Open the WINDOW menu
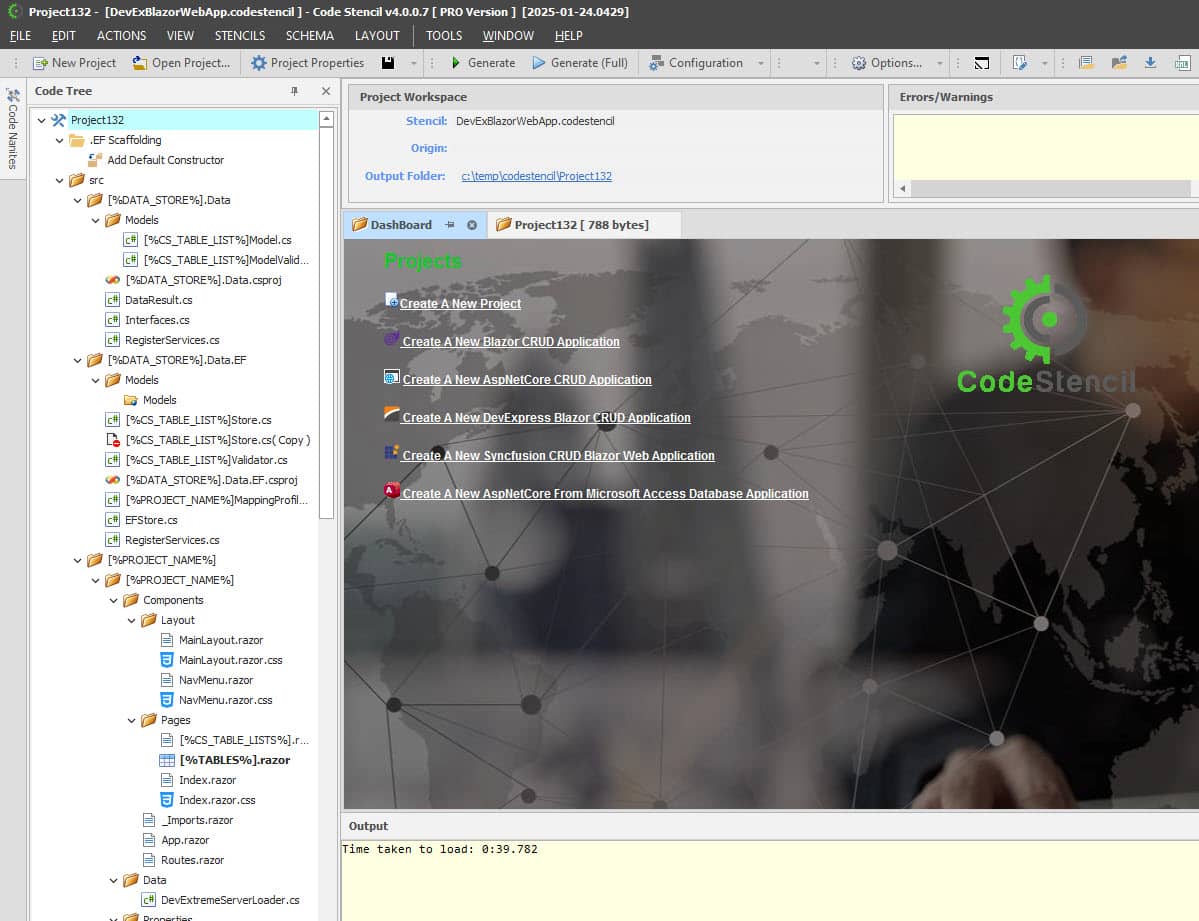 (x=508, y=35)
